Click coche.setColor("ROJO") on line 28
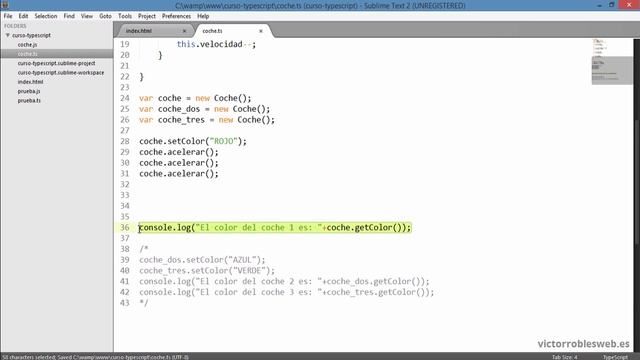Screen dimensions: 640x360 pos(193,141)
